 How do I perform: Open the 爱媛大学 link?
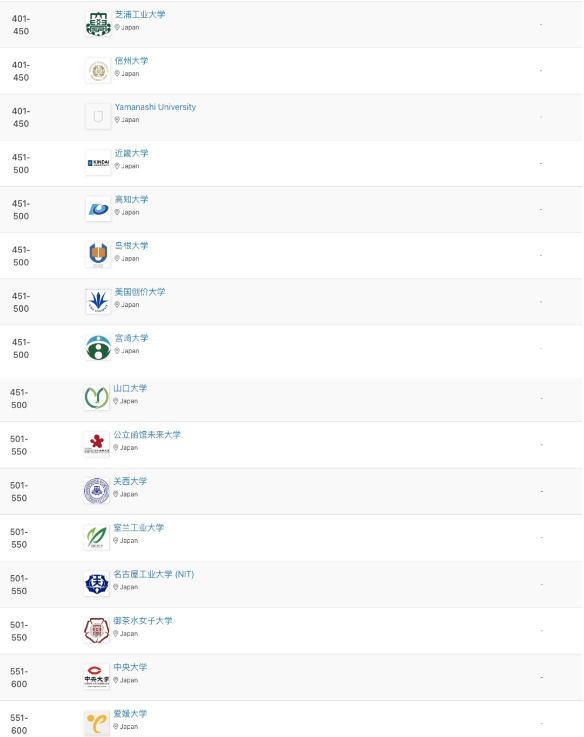(x=130, y=714)
